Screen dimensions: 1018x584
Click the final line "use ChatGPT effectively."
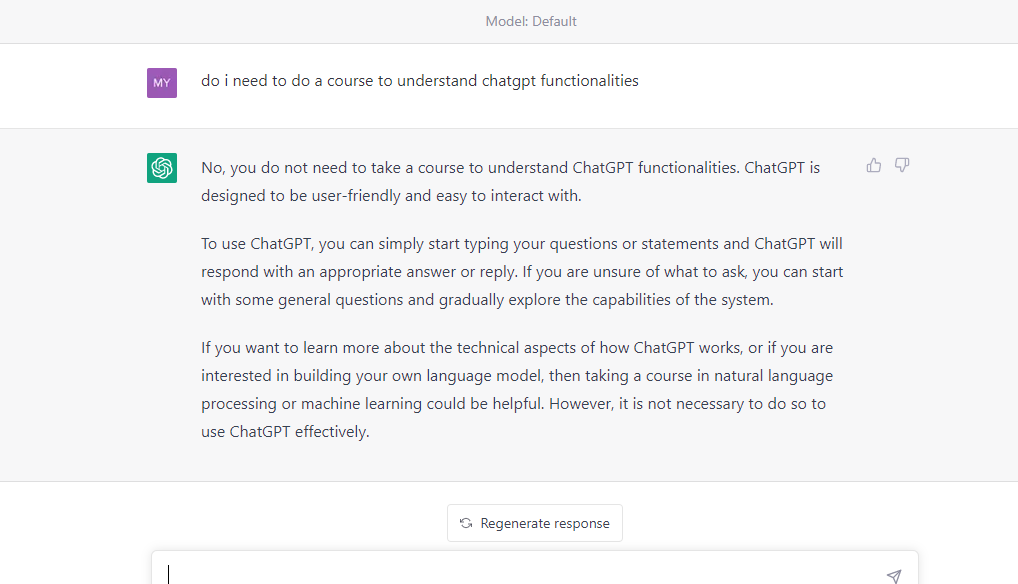pyautogui.click(x=285, y=432)
